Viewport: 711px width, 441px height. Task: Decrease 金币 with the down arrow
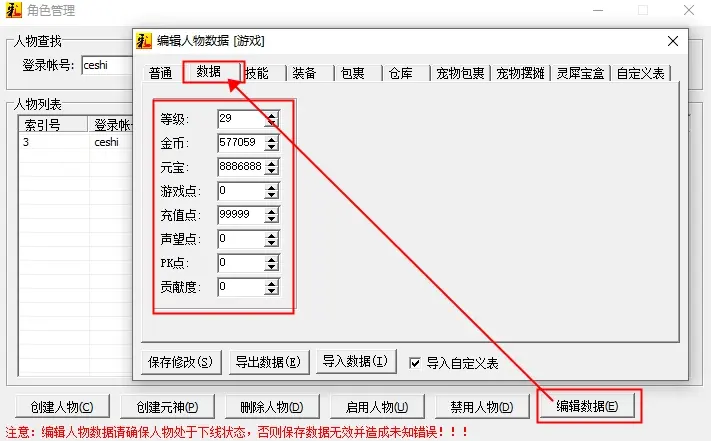click(271, 147)
